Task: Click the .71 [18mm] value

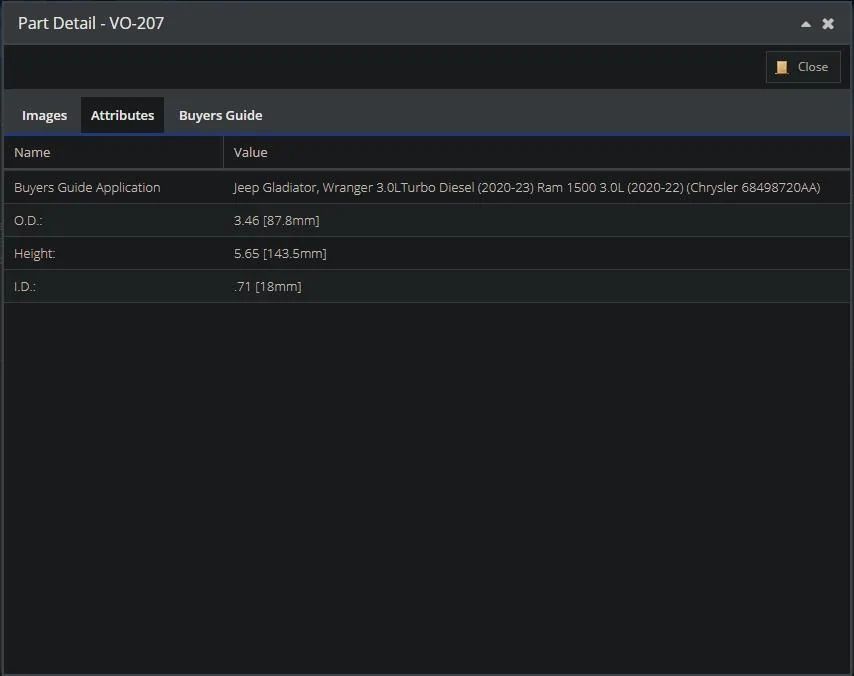Action: 267,286
